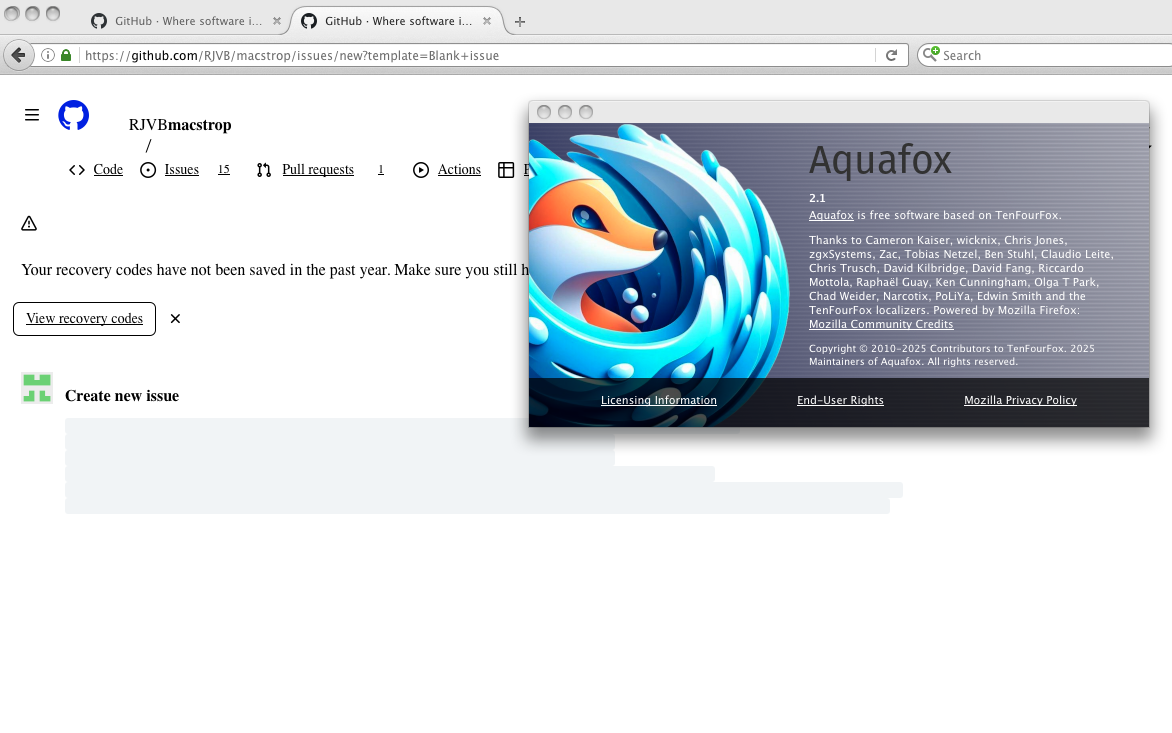Open the GitHub hamburger menu

coord(31,114)
